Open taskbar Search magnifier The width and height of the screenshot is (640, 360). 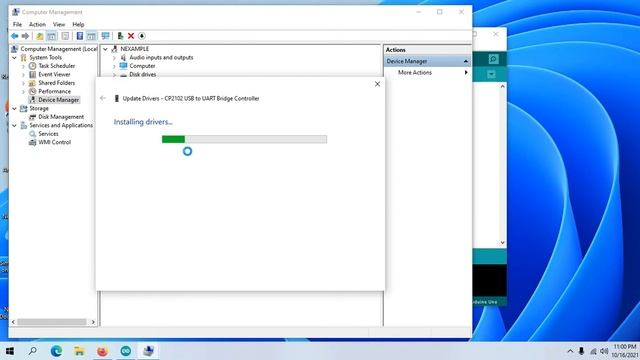[33, 351]
